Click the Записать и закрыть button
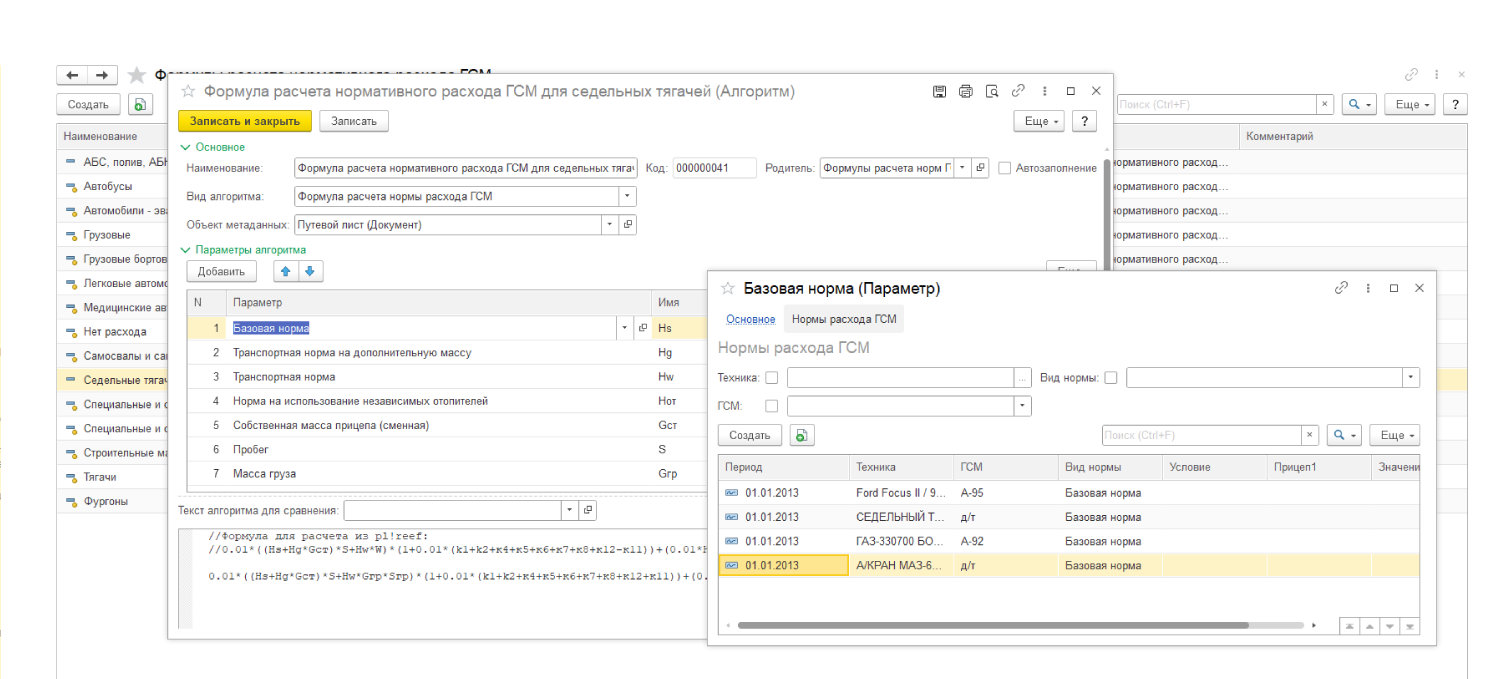This screenshot has width=1501, height=679. coord(245,121)
